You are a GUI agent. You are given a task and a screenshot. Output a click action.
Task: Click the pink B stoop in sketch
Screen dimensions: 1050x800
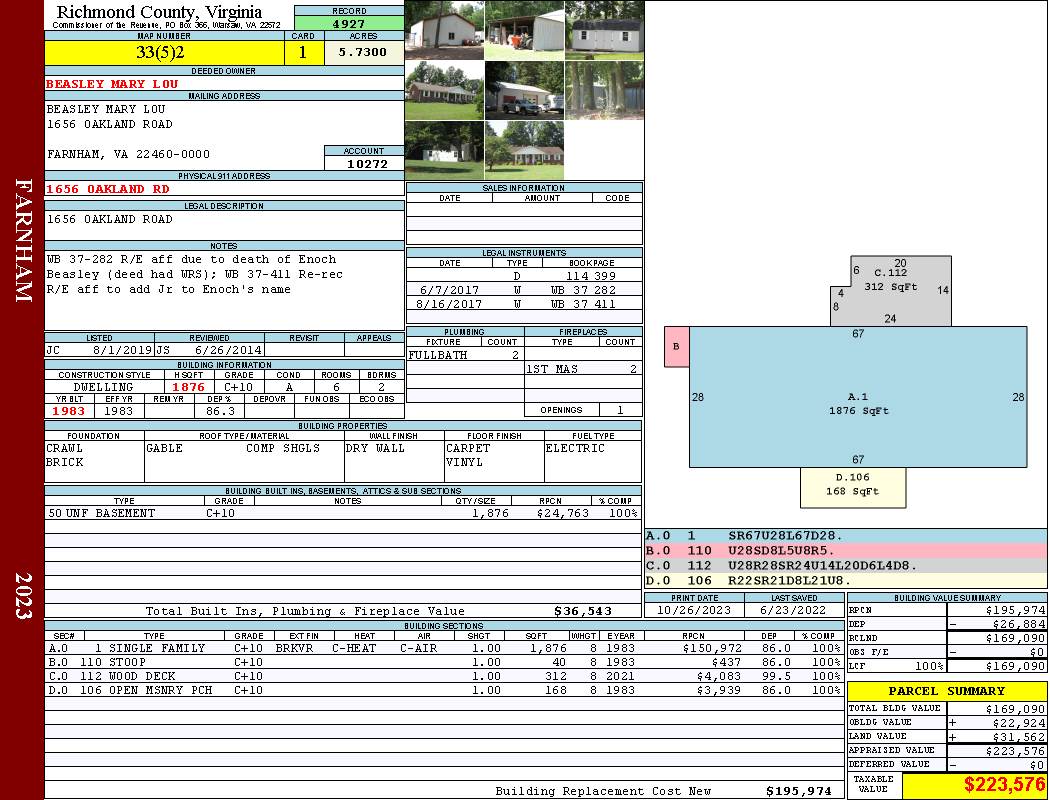pos(677,346)
